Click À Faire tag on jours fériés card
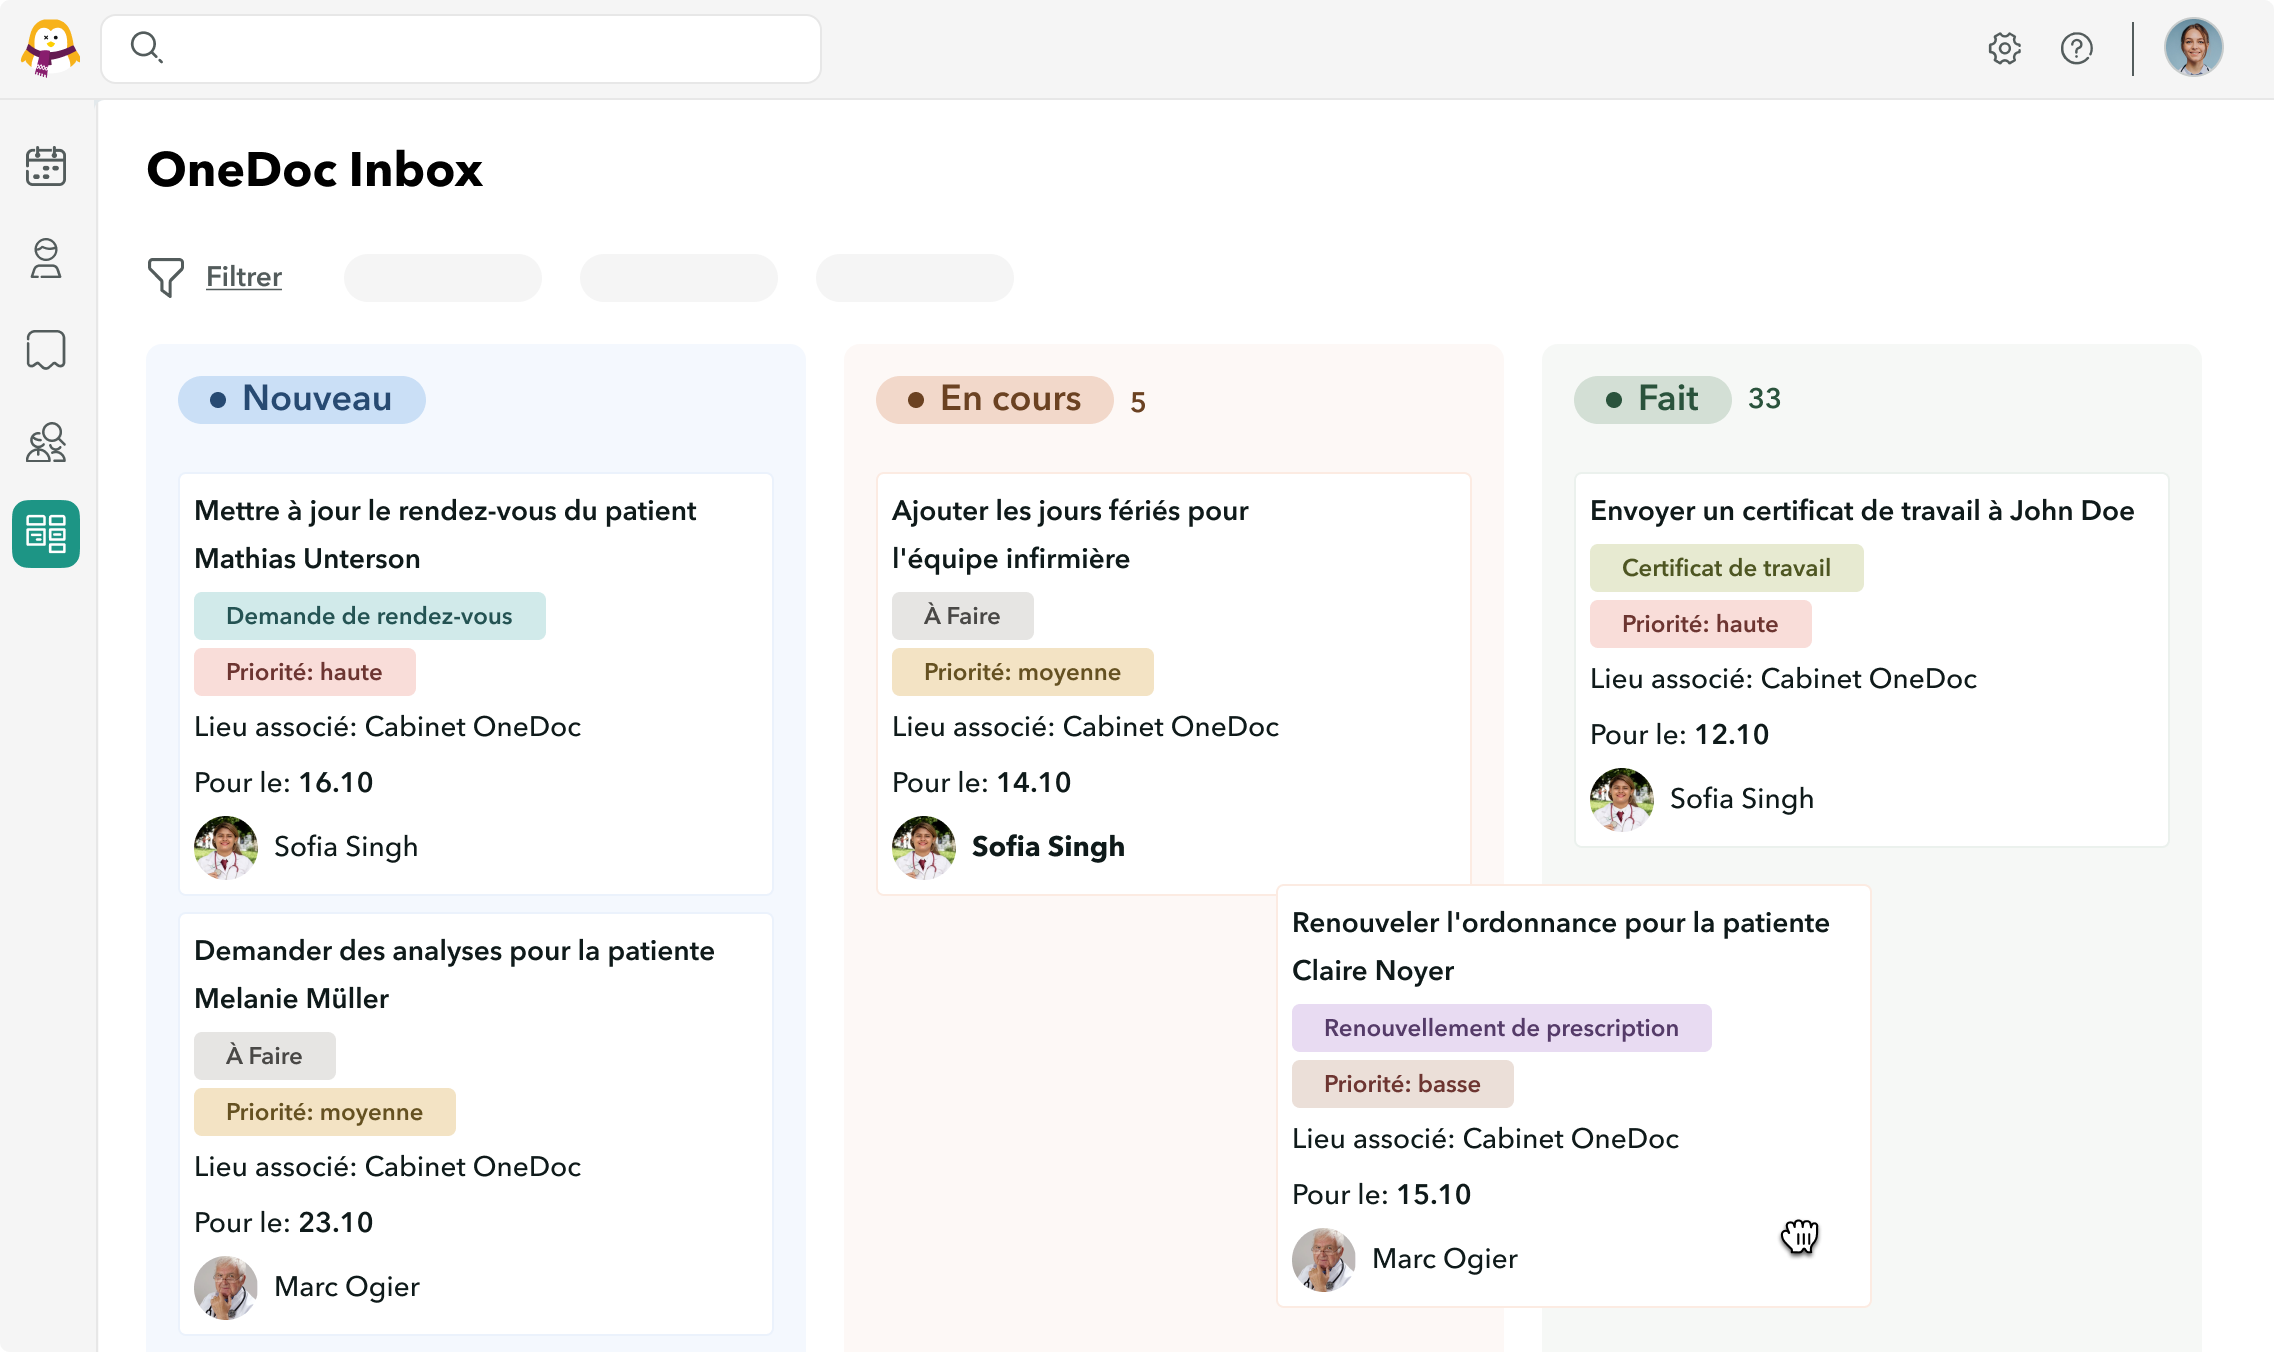 pos(963,616)
